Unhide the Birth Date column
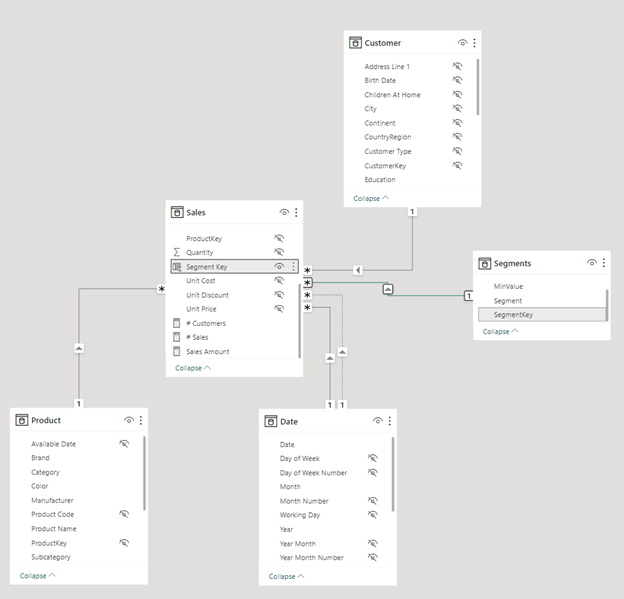The width and height of the screenshot is (624, 599). (457, 80)
